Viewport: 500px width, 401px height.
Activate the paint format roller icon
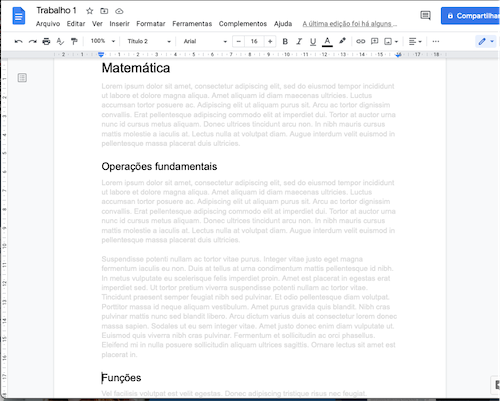click(74, 41)
